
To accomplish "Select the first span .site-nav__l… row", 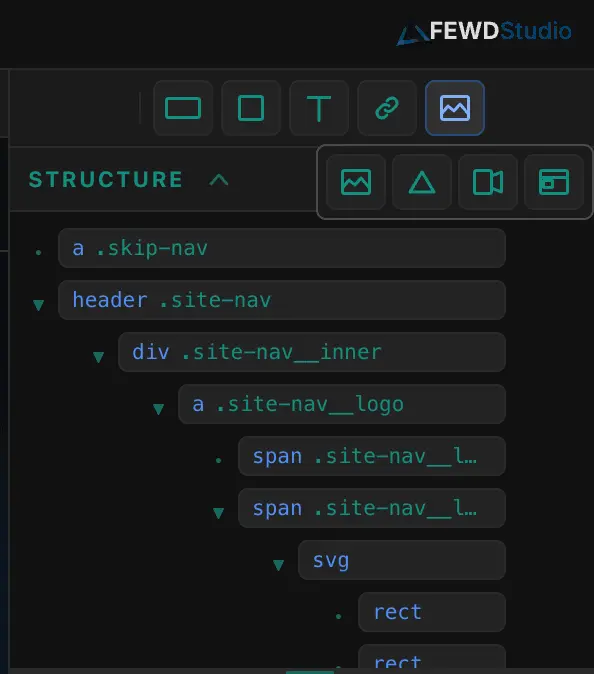I will (x=372, y=456).
